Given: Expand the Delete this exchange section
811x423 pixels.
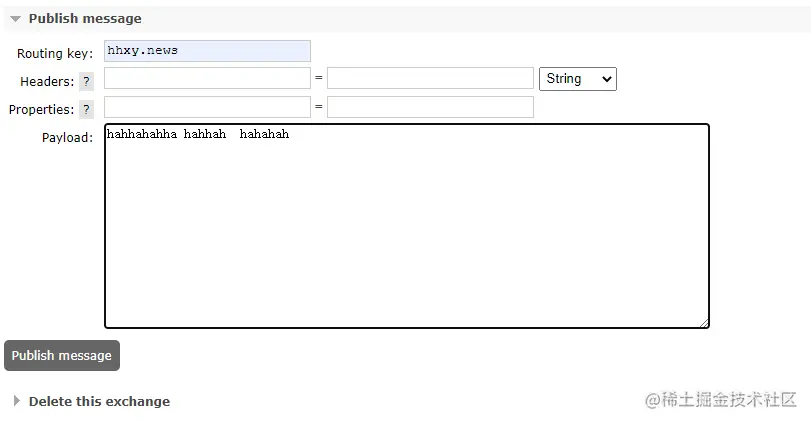Looking at the screenshot, I should 92,401.
